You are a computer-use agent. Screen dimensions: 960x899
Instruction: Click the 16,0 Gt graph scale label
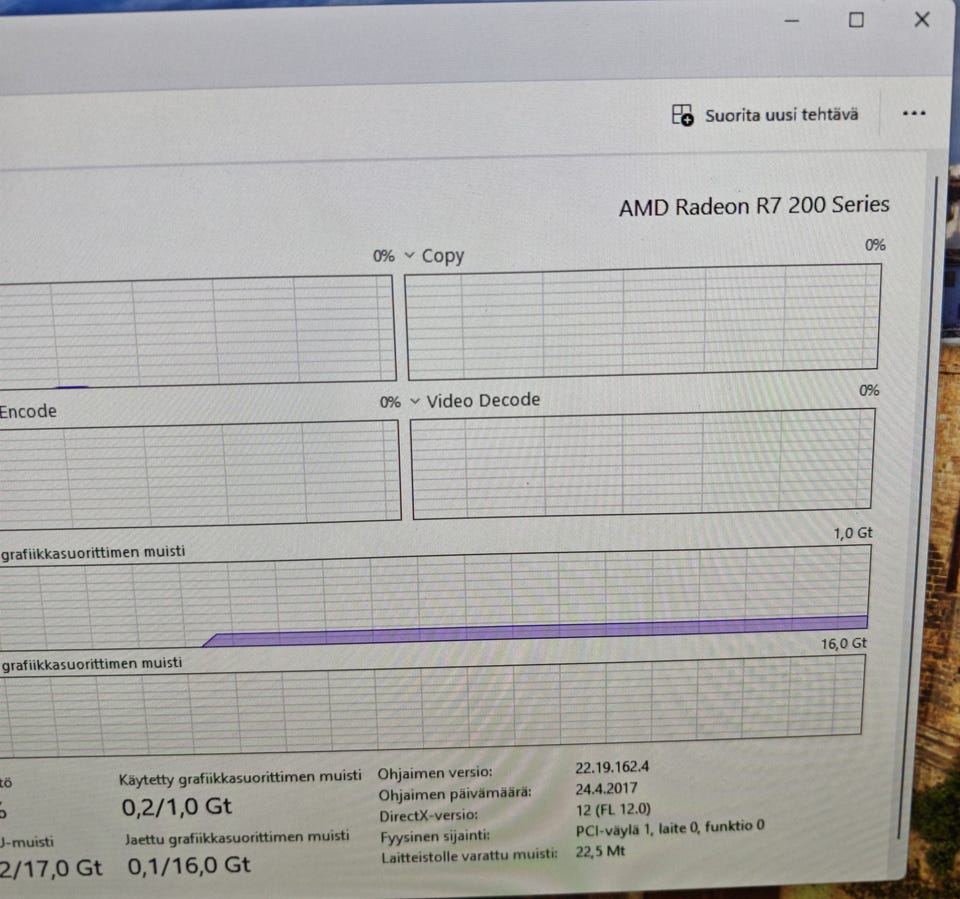click(844, 644)
